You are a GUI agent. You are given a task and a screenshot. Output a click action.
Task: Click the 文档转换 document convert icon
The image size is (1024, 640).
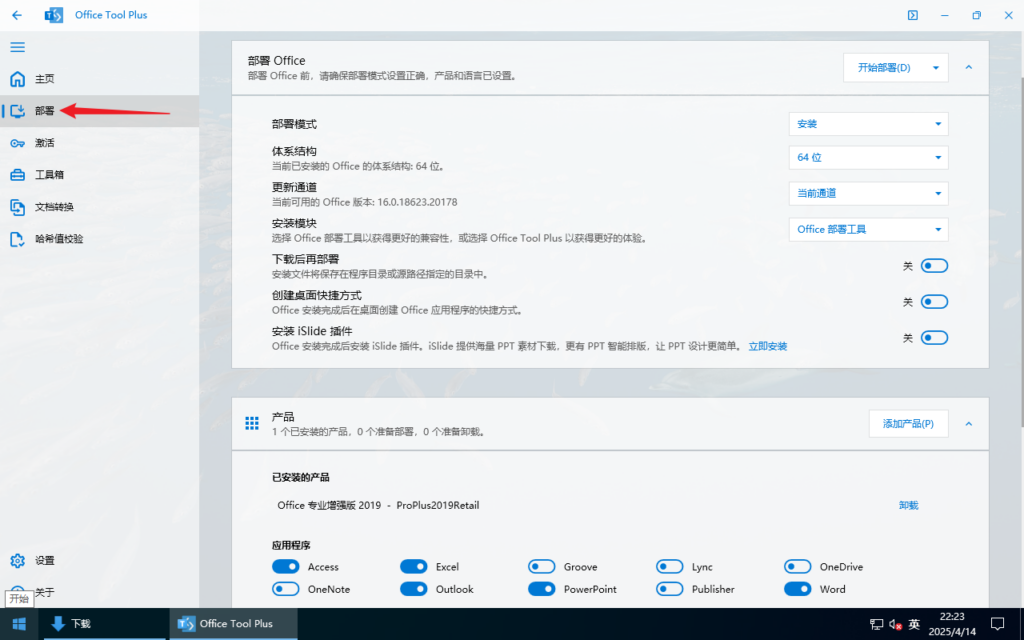click(18, 207)
